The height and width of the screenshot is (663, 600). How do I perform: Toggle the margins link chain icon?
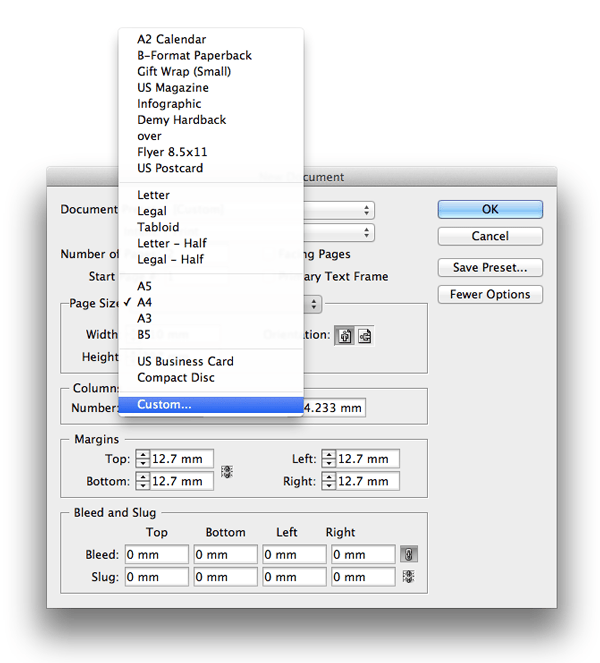point(227,471)
